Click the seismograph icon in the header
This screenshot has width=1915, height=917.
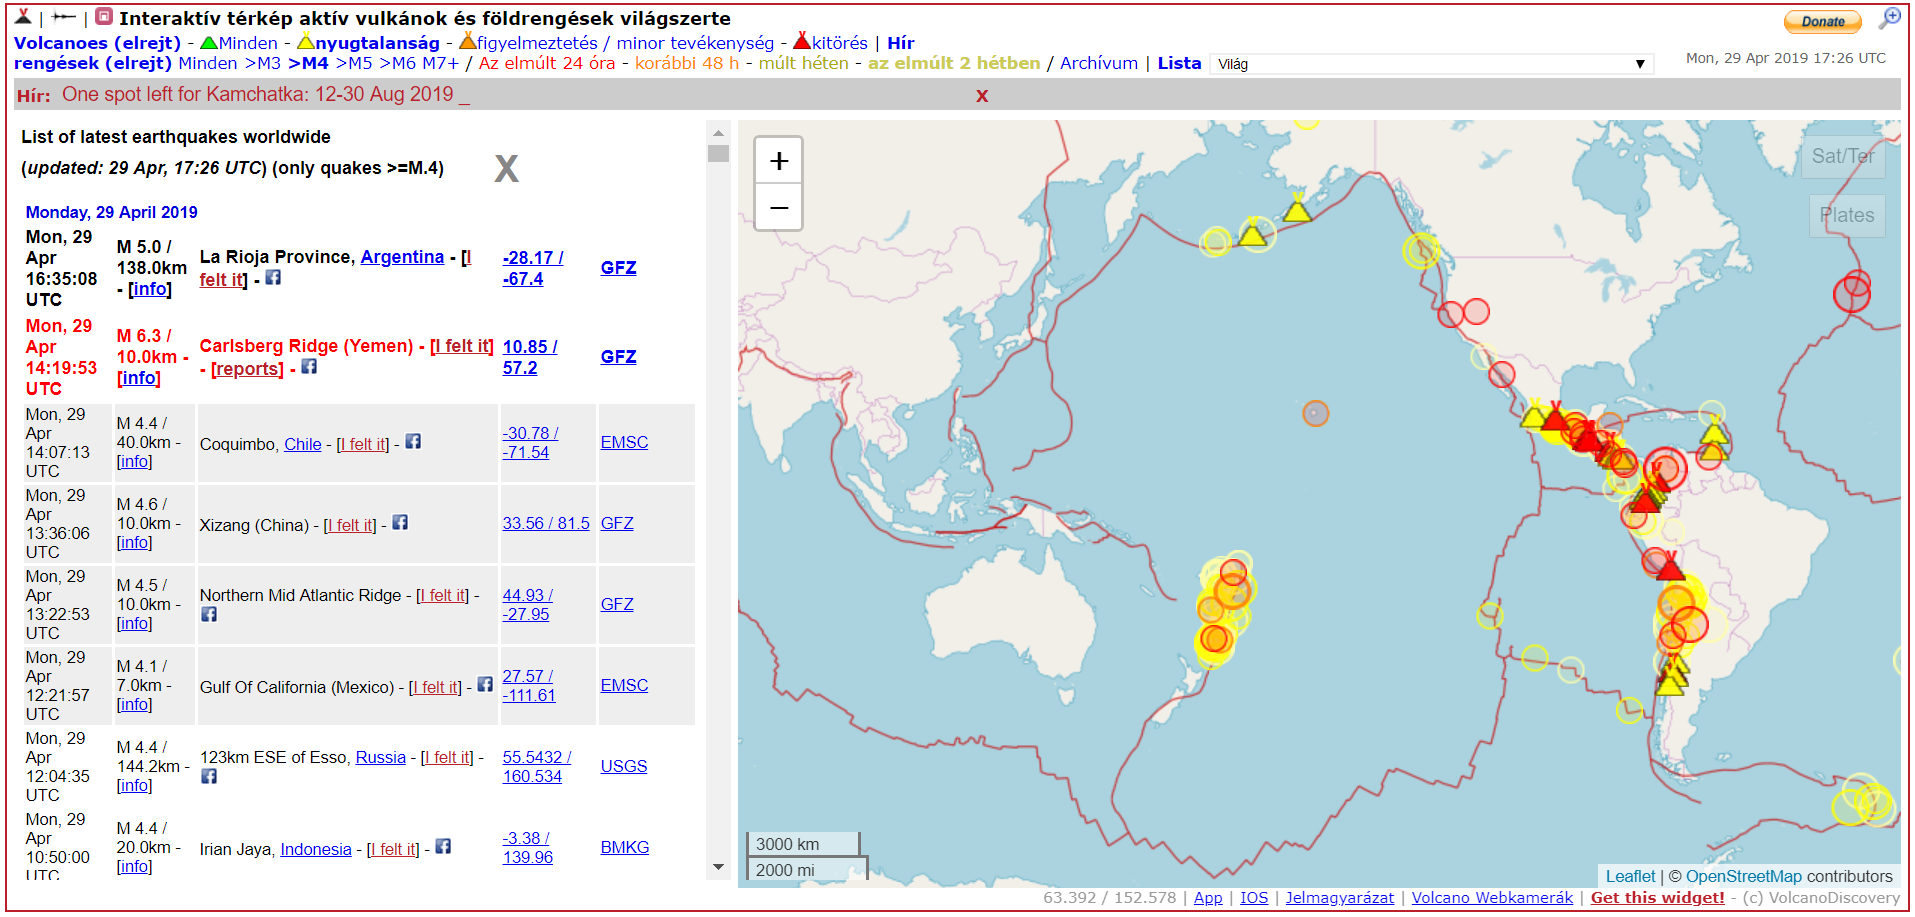(x=64, y=17)
